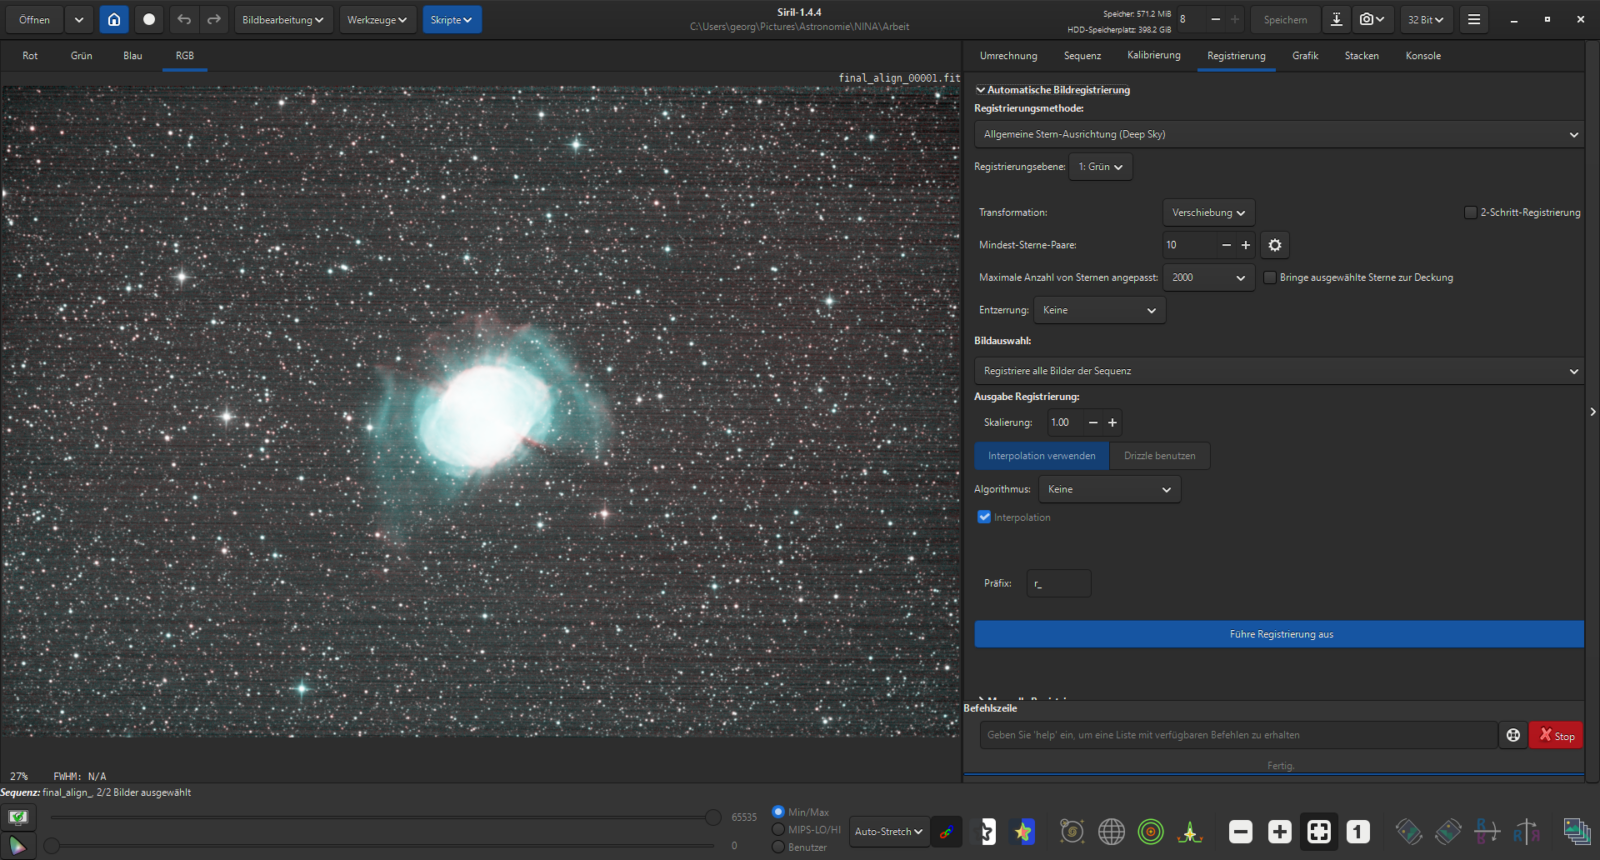
Task: Open Bildauswahl dropdown (Registriere alle Bilder)
Action: tap(1279, 371)
